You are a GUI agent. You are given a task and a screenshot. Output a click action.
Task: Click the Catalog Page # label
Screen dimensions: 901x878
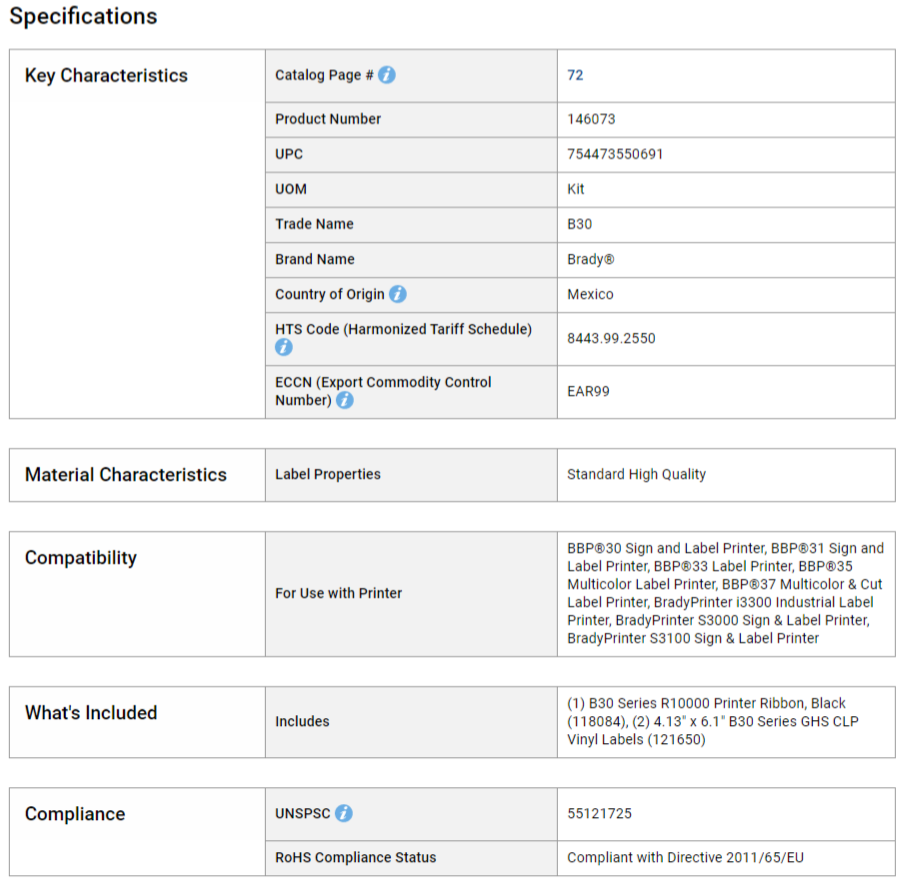[324, 75]
